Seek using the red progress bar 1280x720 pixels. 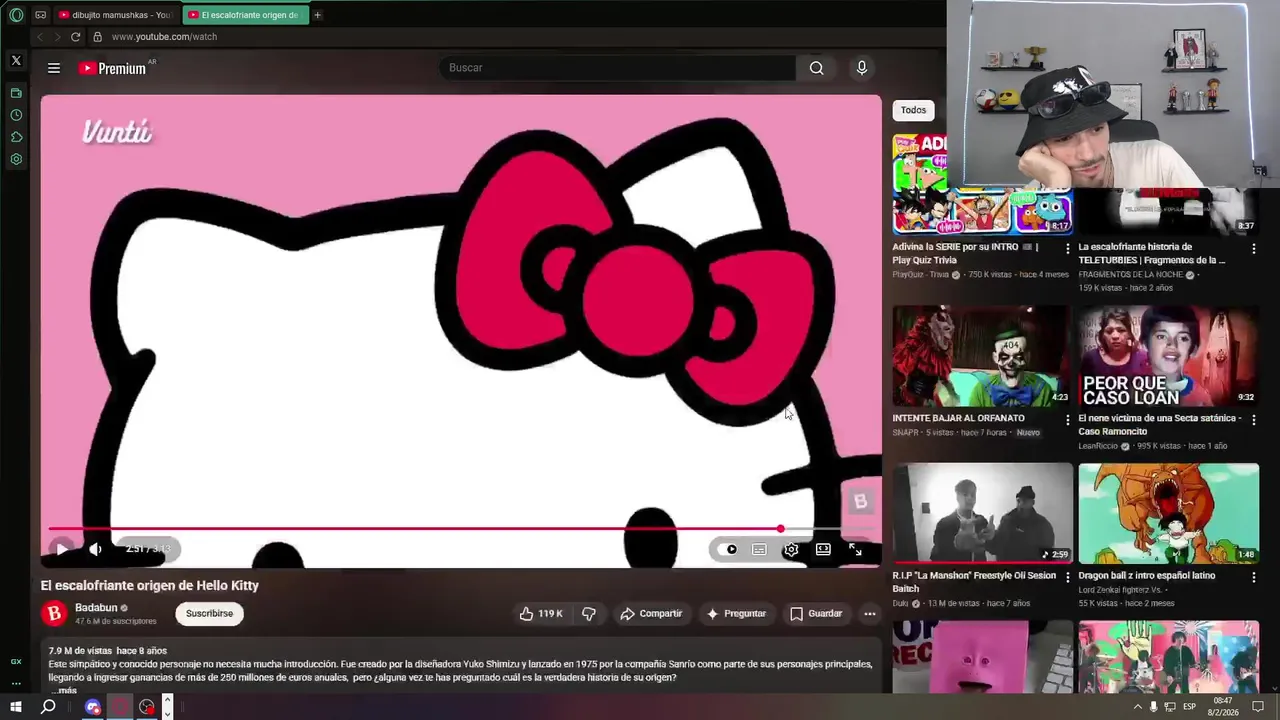click(460, 529)
